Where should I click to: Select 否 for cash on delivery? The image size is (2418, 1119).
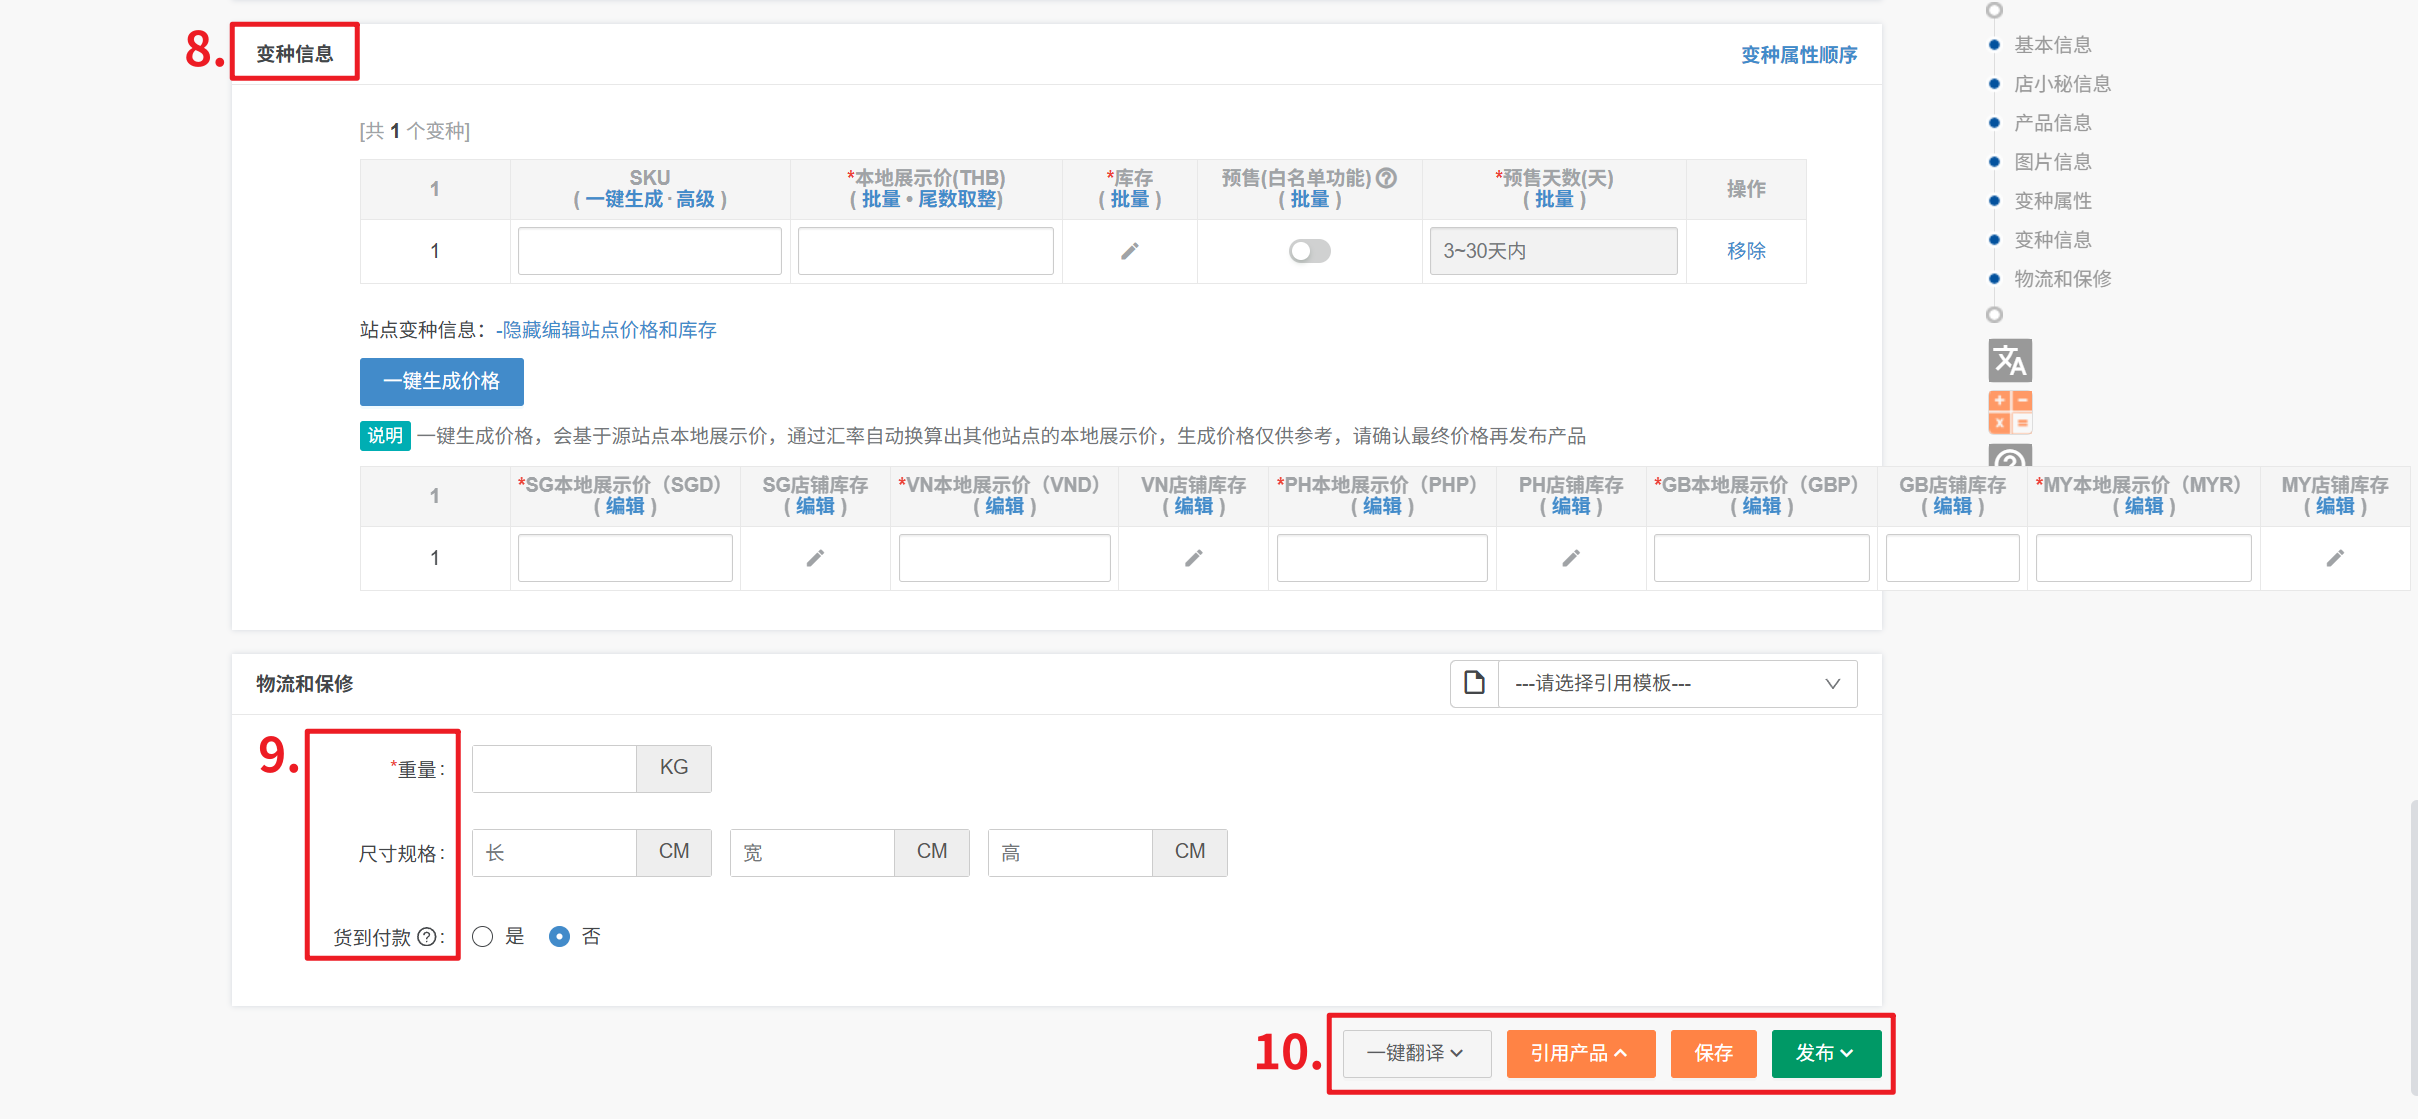560,937
